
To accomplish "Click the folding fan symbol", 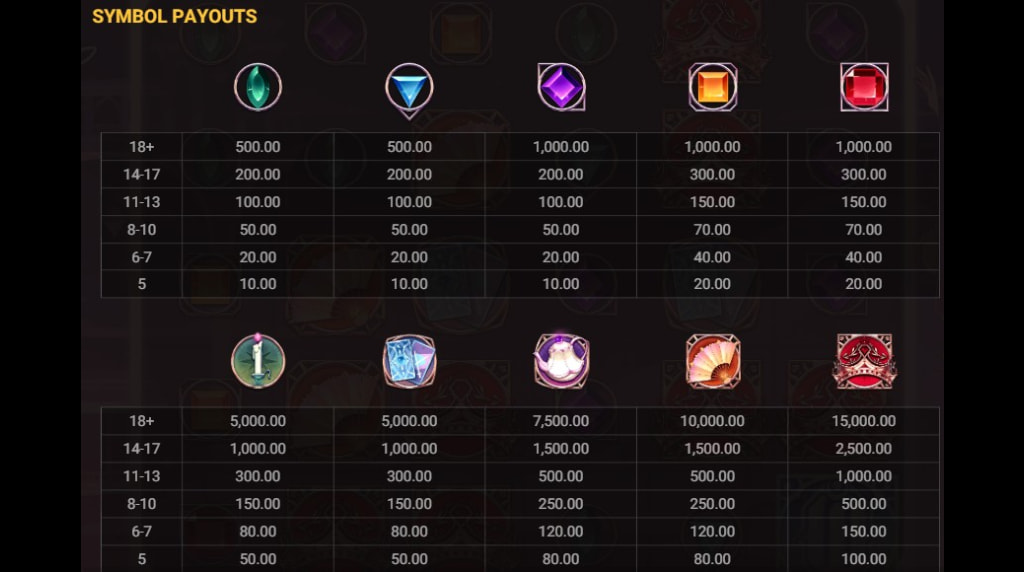I will click(712, 361).
